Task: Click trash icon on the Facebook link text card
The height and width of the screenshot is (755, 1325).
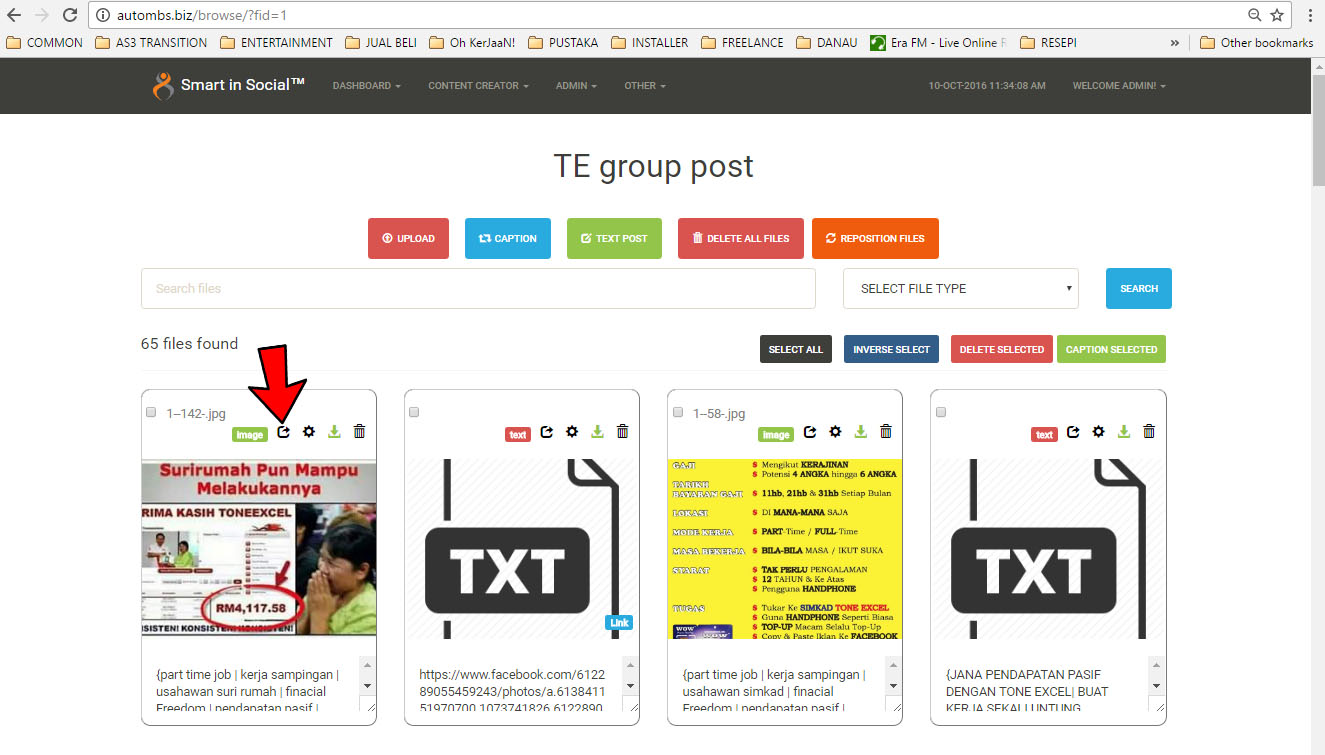Action: 622,432
